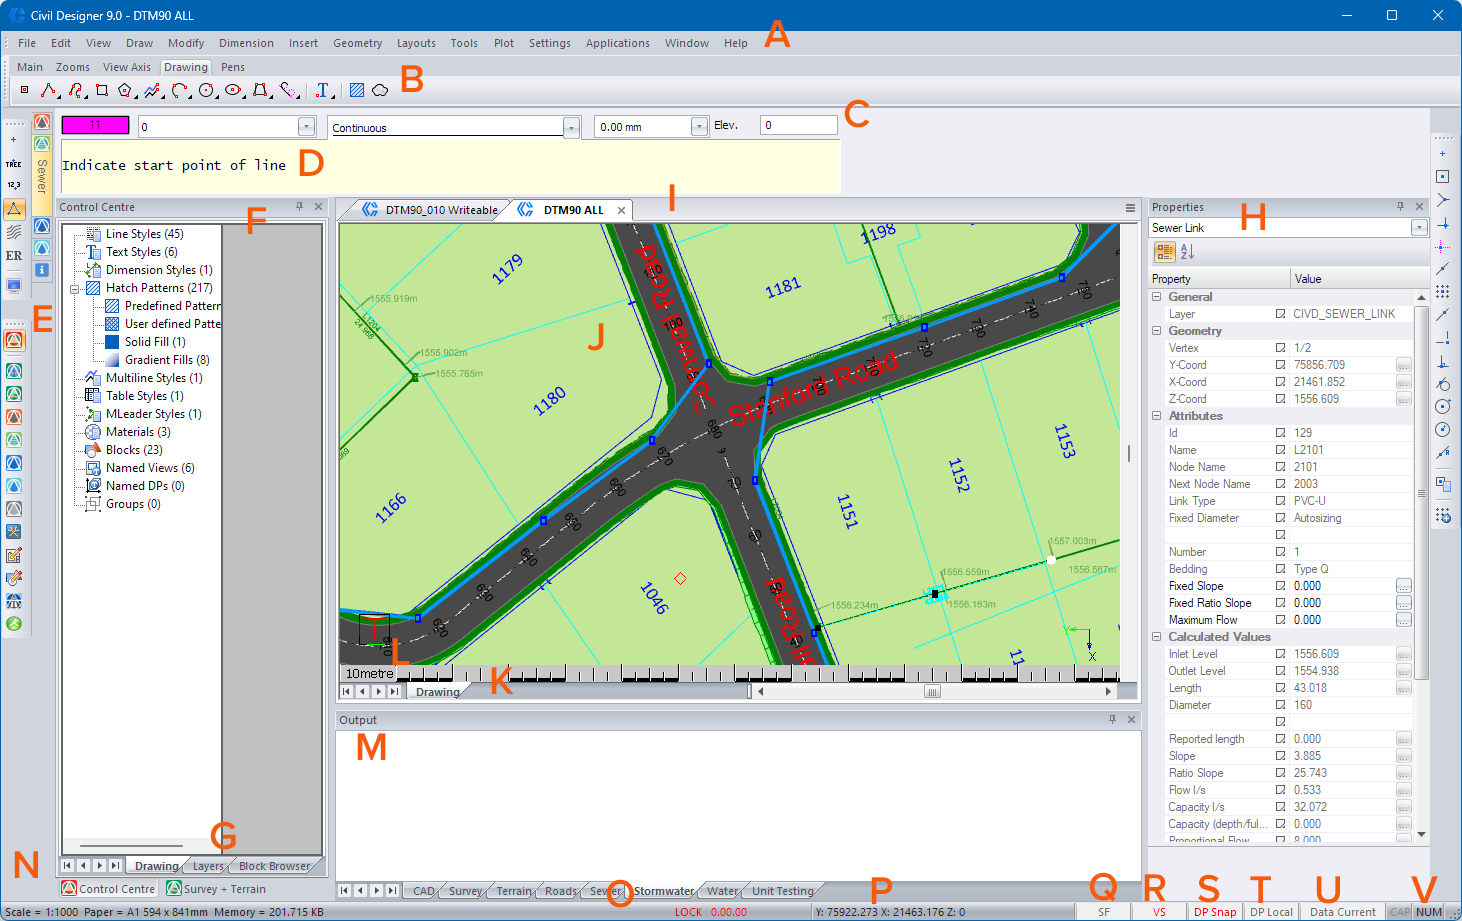Click the Categorized view icon in Properties

pyautogui.click(x=1165, y=252)
